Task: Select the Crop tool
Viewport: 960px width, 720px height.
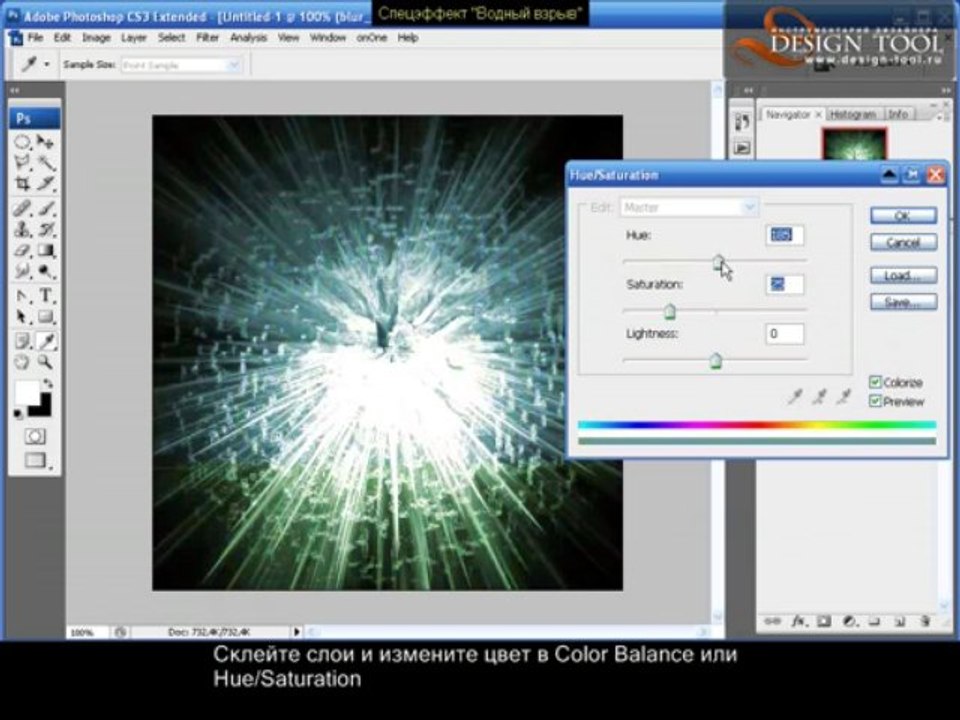Action: pos(23,183)
